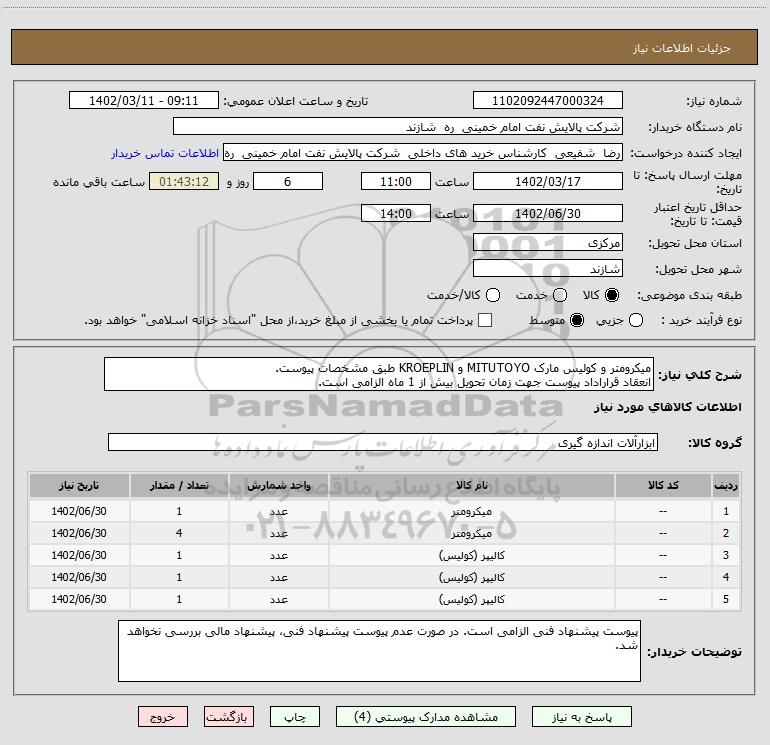The height and width of the screenshot is (745, 770).
Task: Click the نام کالا column header
Action: (471, 485)
